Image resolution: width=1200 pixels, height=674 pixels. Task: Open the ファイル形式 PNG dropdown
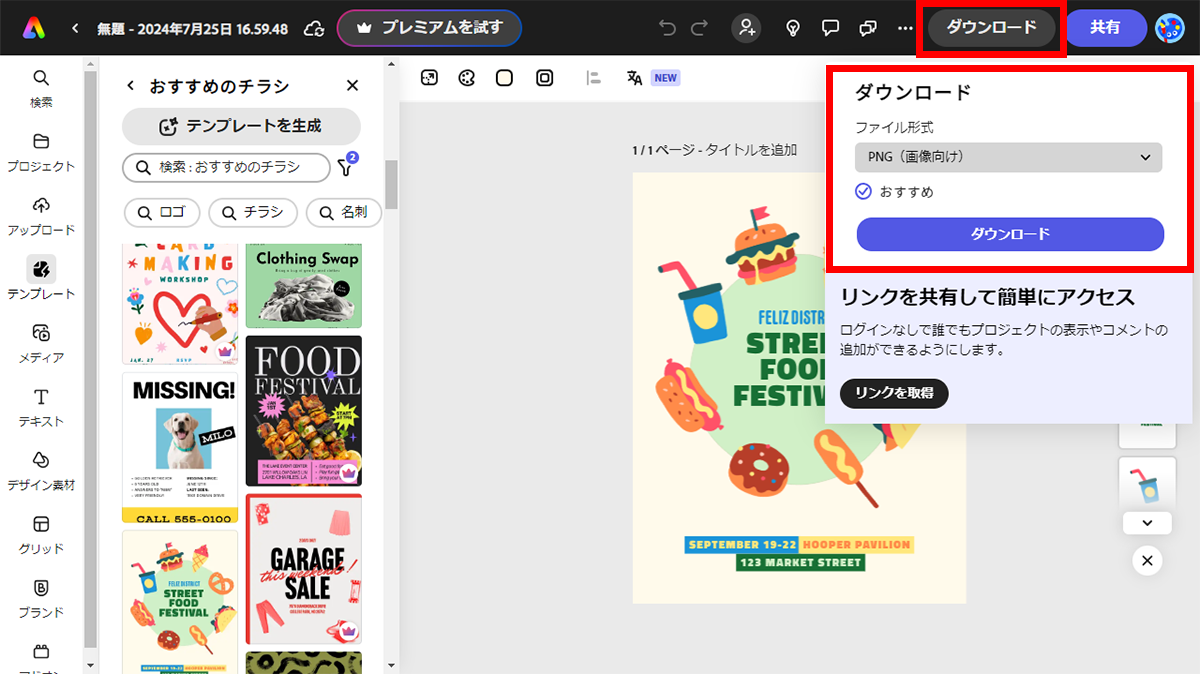click(x=1007, y=157)
